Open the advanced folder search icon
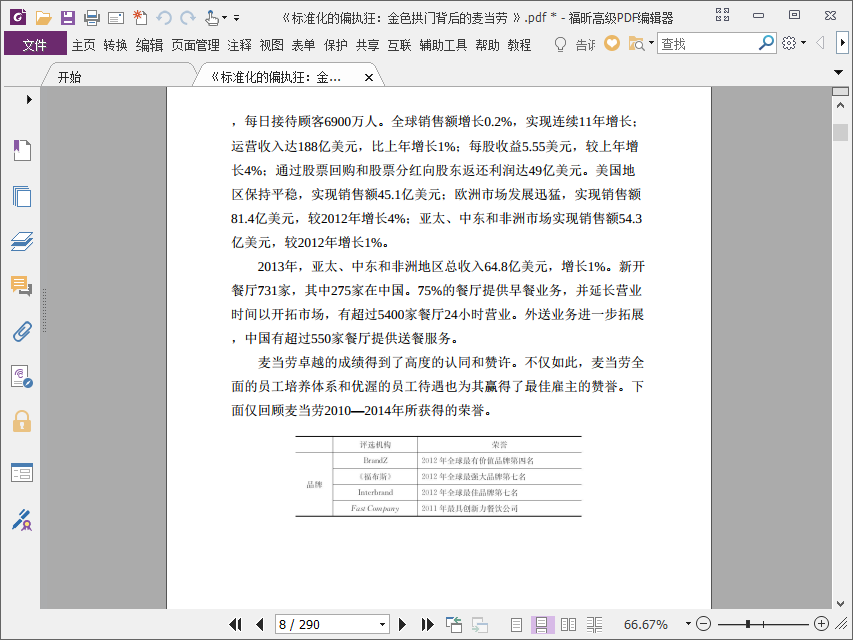 pos(636,44)
